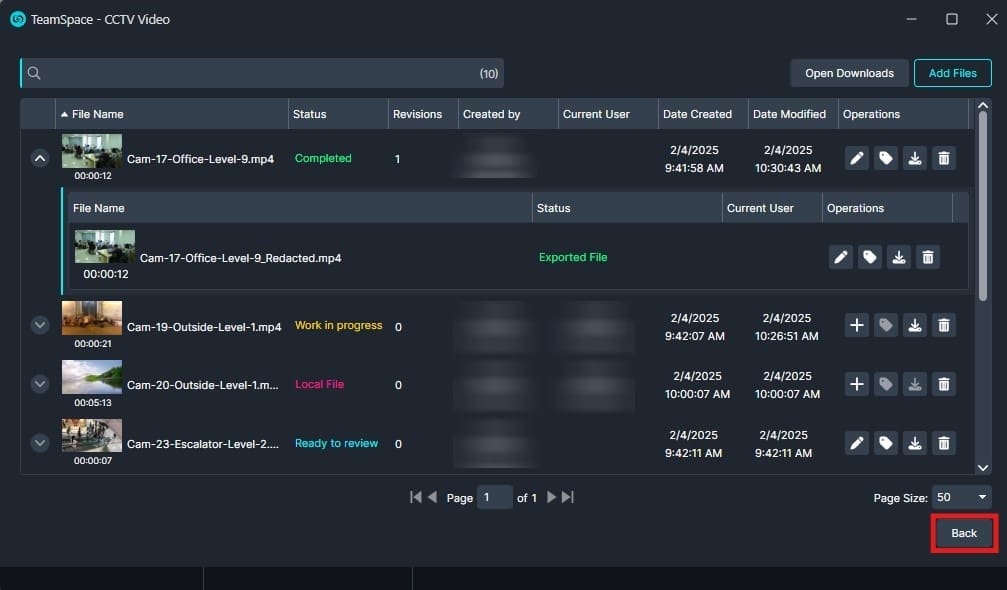Click the edit pencil icon for Cam-17-Office-Level-9.mp4
Image resolution: width=1007 pixels, height=590 pixels.
coord(857,158)
